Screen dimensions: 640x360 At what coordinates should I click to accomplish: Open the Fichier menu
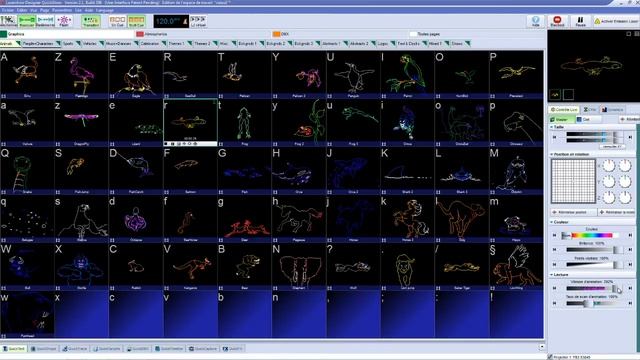[x=7, y=10]
